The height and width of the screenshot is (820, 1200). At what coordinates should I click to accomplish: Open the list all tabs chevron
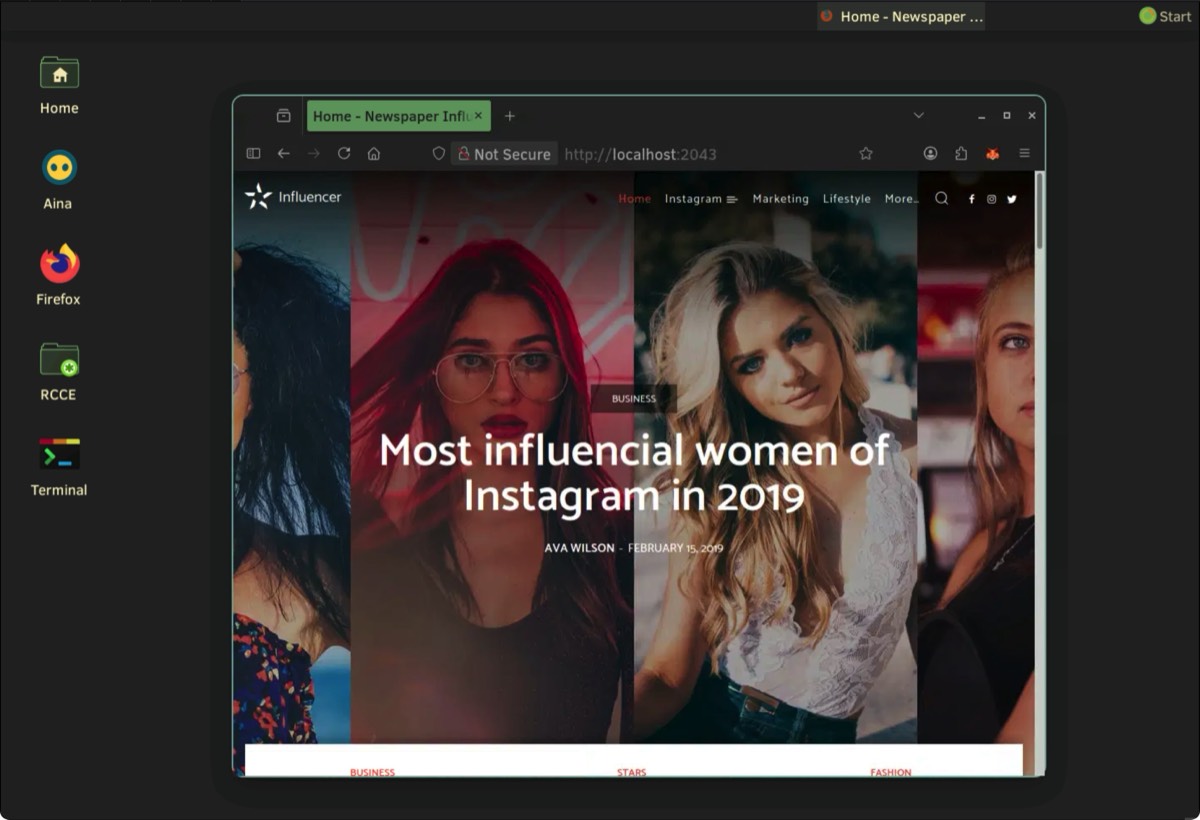coord(918,116)
